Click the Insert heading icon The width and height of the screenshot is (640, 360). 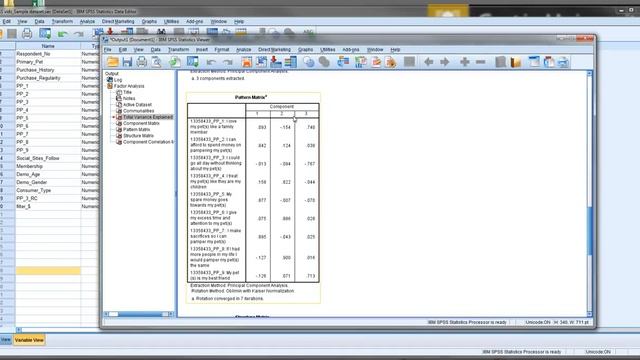coord(534,62)
